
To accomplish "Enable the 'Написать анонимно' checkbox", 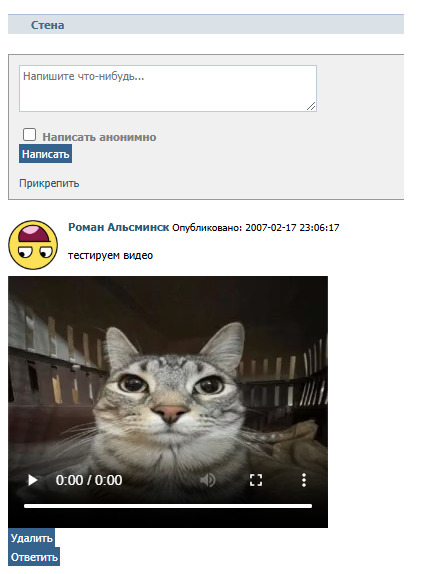I will pyautogui.click(x=29, y=134).
